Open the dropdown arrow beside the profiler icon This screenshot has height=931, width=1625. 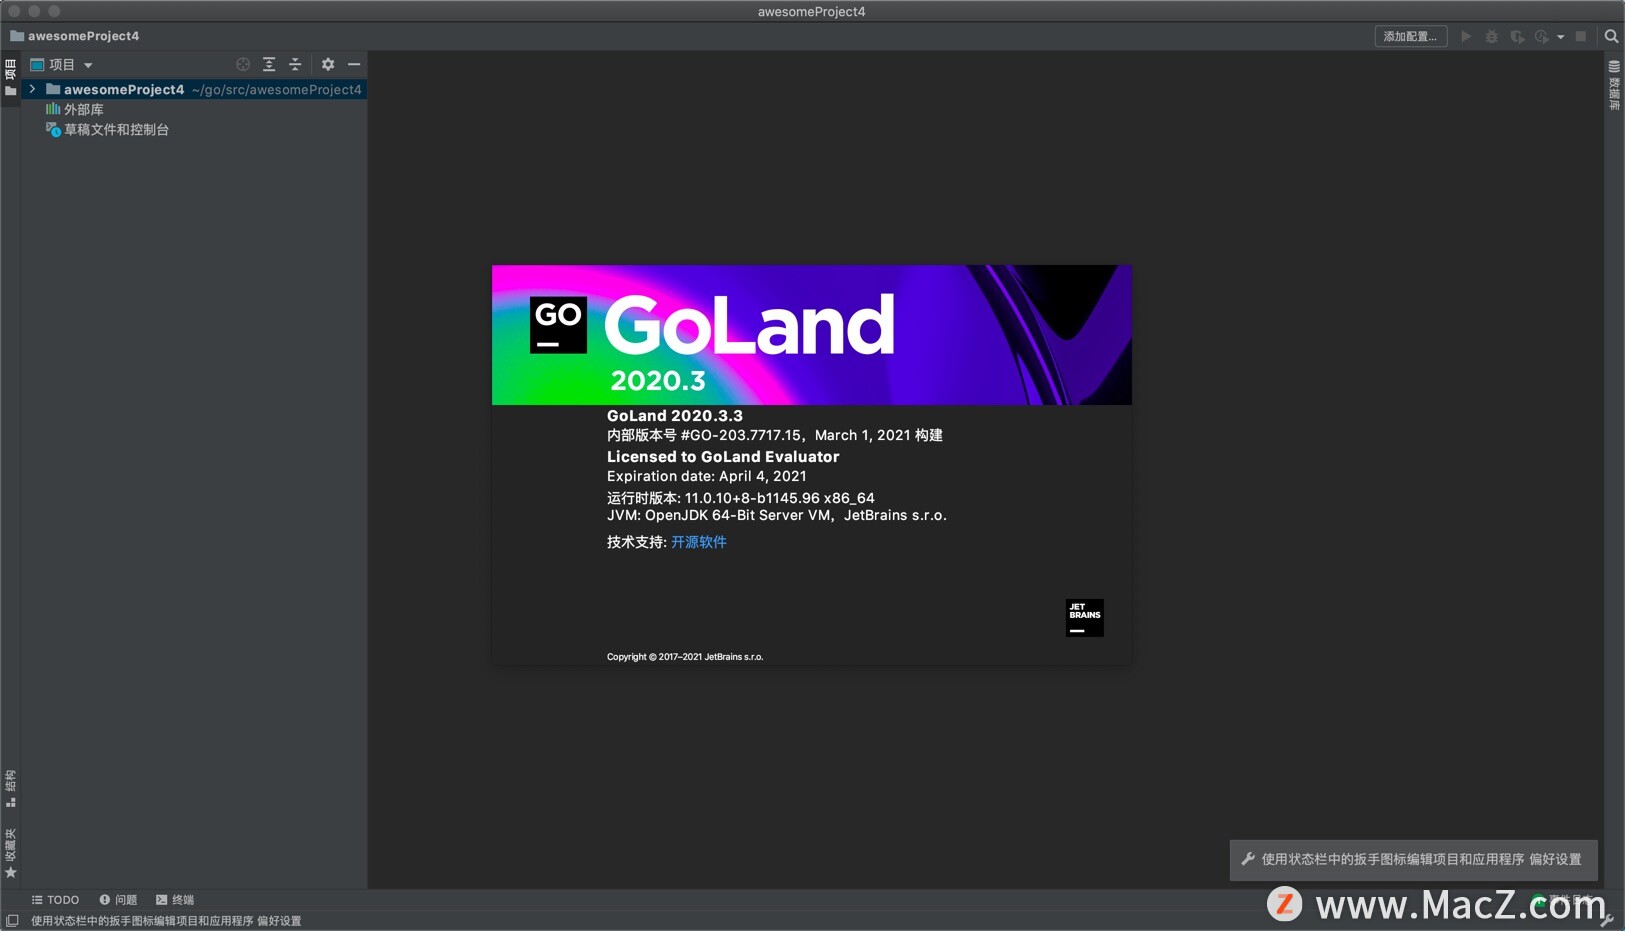coord(1560,37)
